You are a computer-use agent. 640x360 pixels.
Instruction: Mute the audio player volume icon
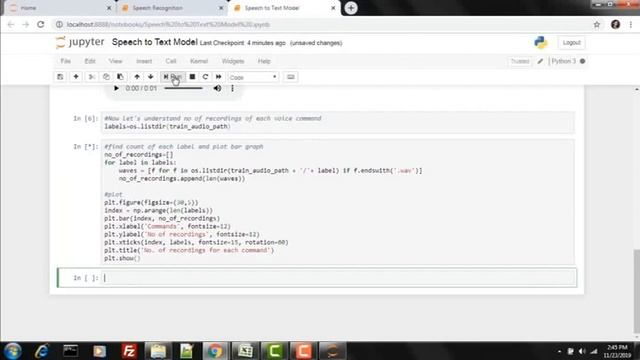218,88
